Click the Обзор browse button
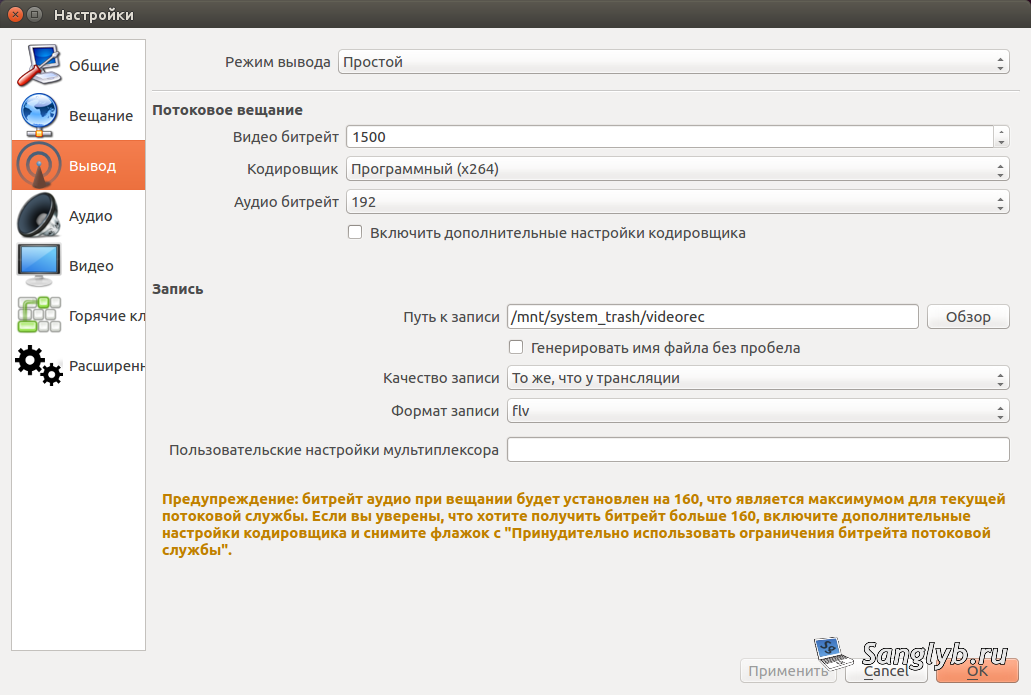Viewport: 1031px width, 695px height. tap(968, 316)
